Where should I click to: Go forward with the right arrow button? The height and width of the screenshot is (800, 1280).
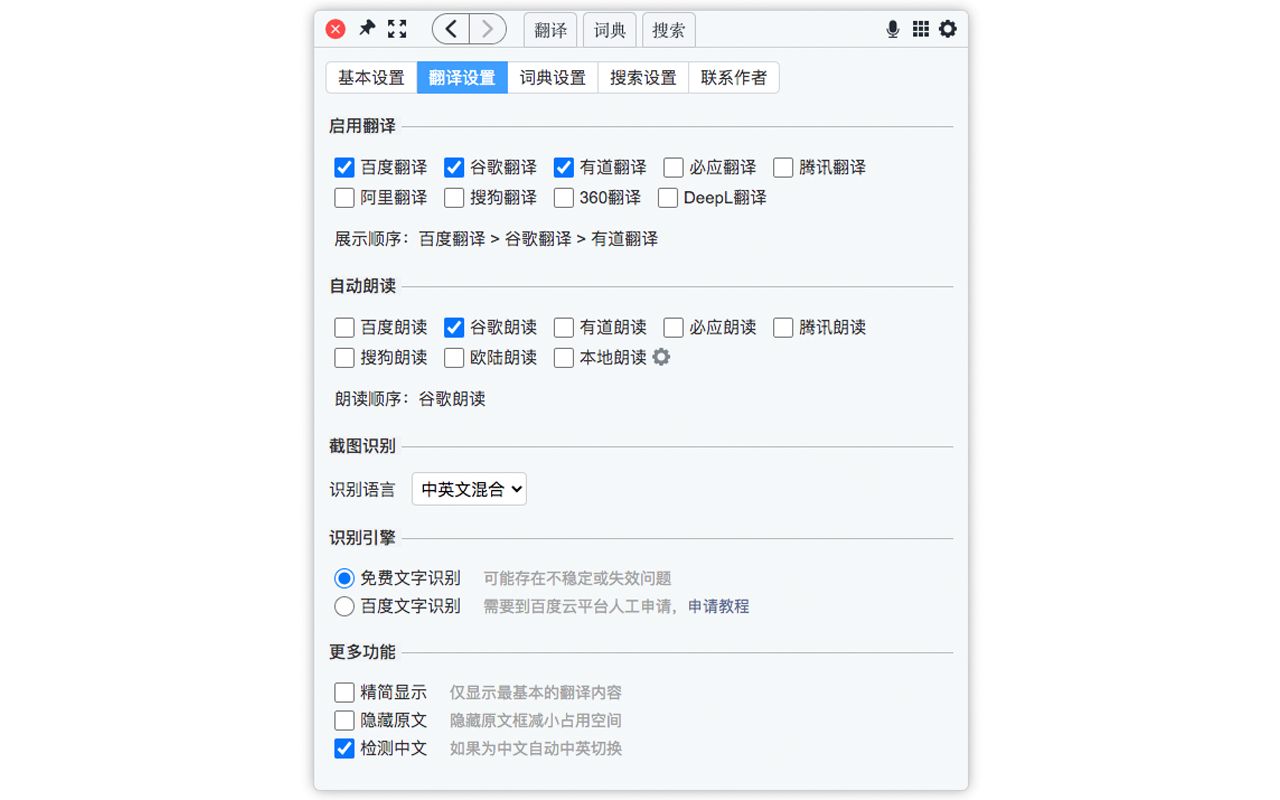pyautogui.click(x=488, y=29)
